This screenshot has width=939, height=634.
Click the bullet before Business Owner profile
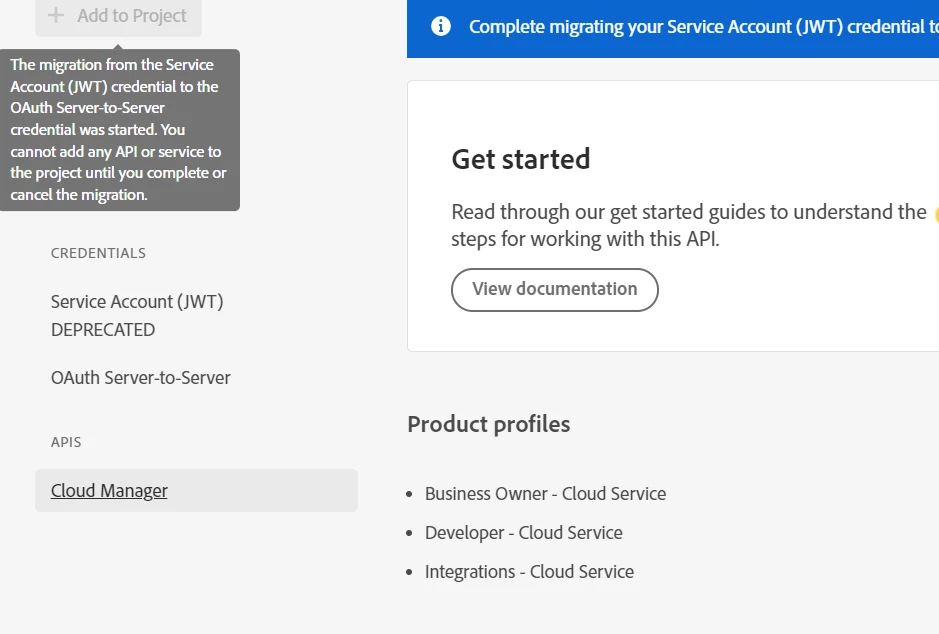point(410,494)
